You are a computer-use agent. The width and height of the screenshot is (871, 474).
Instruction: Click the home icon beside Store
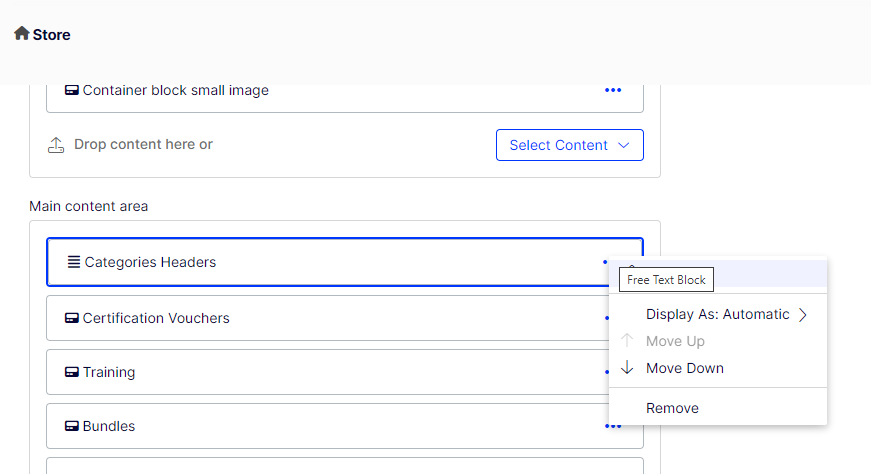point(21,34)
